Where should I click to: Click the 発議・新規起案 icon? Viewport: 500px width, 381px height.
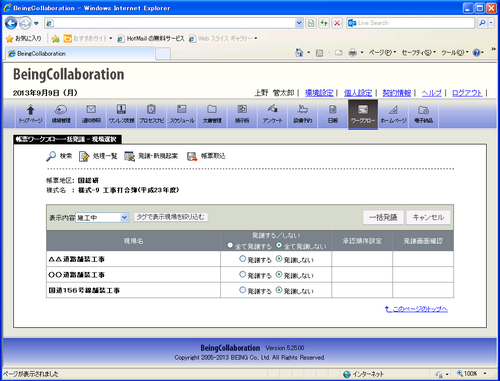[x=129, y=156]
